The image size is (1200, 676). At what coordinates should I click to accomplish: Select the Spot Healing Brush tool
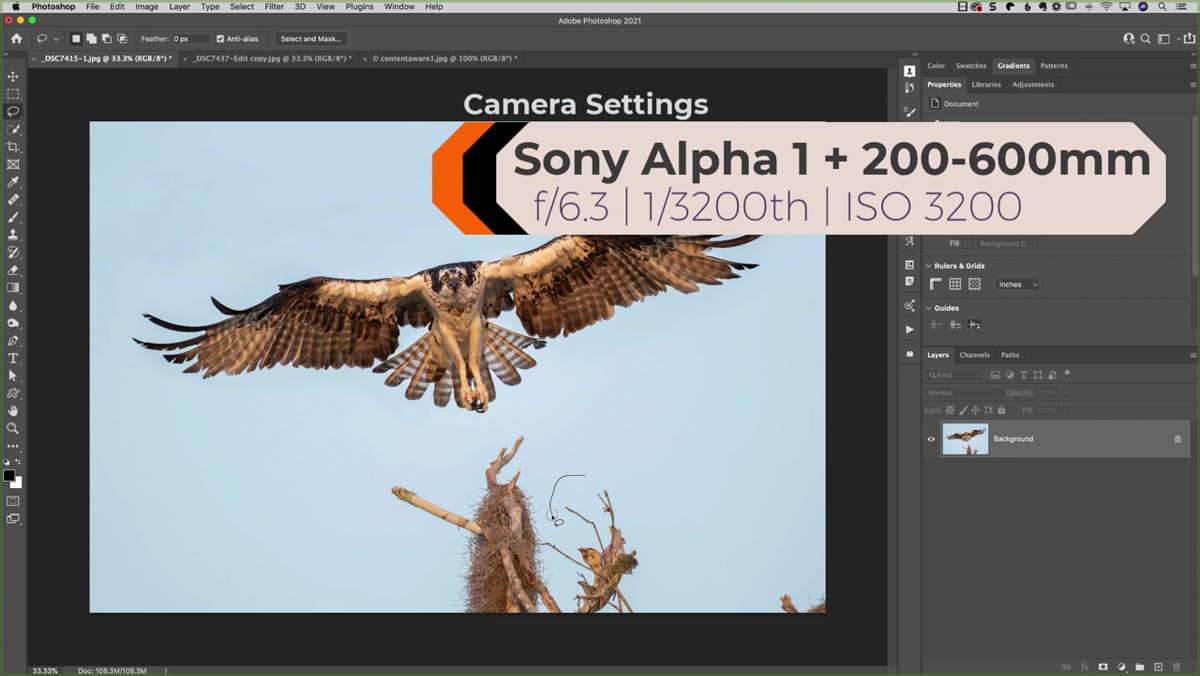pyautogui.click(x=13, y=200)
